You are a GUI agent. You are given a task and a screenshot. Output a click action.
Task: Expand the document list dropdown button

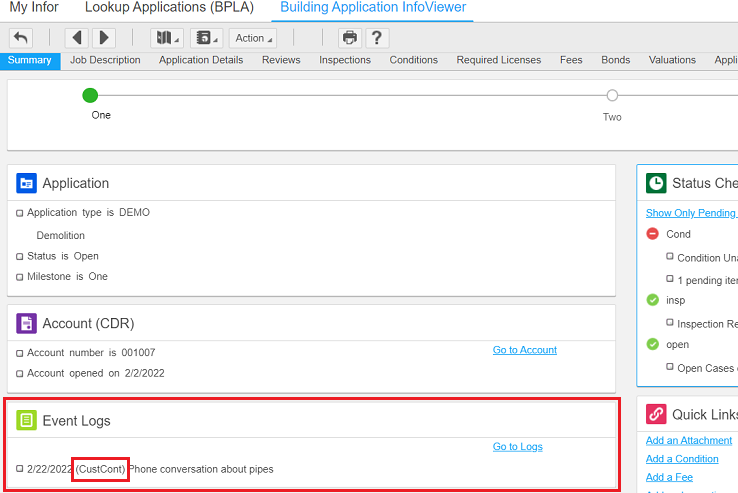click(x=207, y=38)
